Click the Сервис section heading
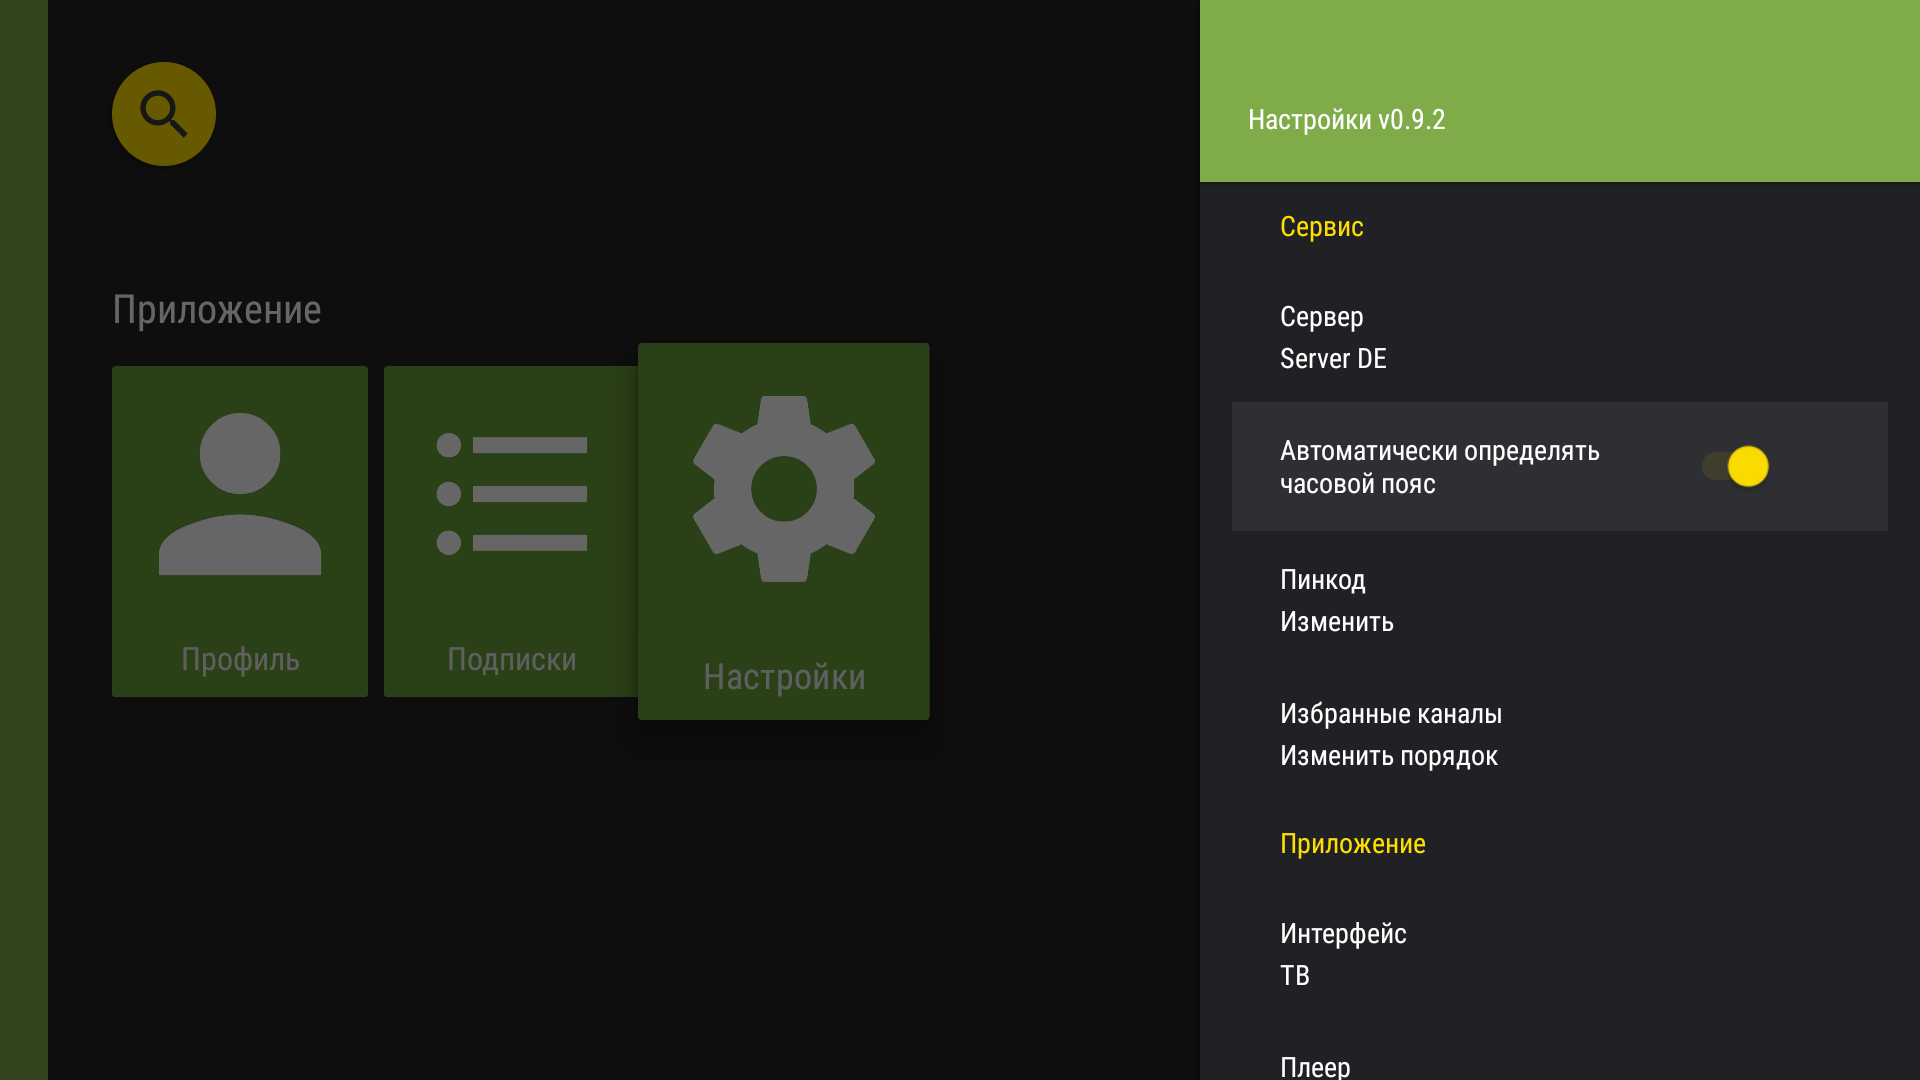This screenshot has width=1920, height=1080. pos(1322,227)
